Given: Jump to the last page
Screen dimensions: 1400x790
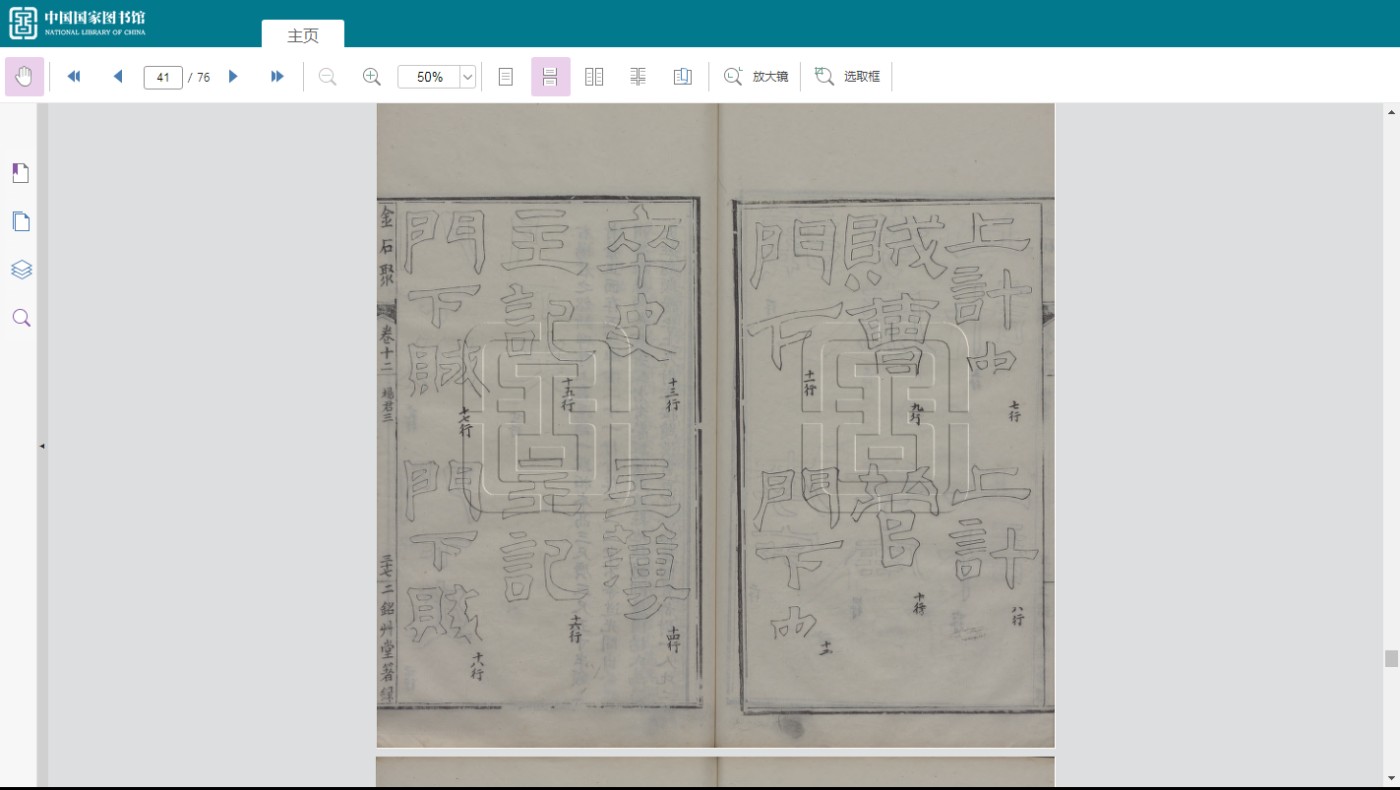Looking at the screenshot, I should [x=277, y=77].
